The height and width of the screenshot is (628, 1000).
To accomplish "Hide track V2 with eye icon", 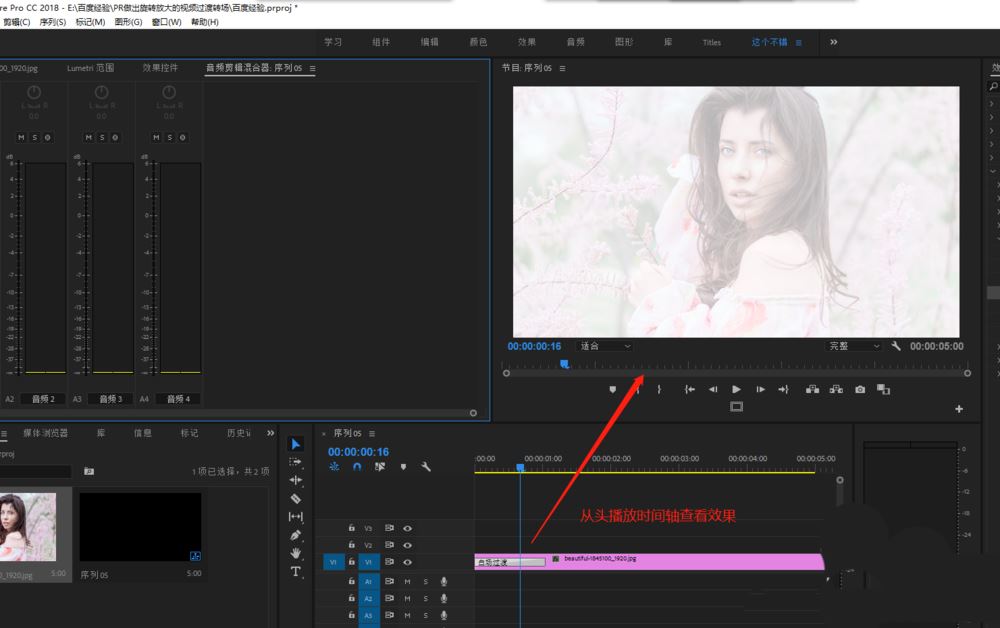I will (407, 545).
